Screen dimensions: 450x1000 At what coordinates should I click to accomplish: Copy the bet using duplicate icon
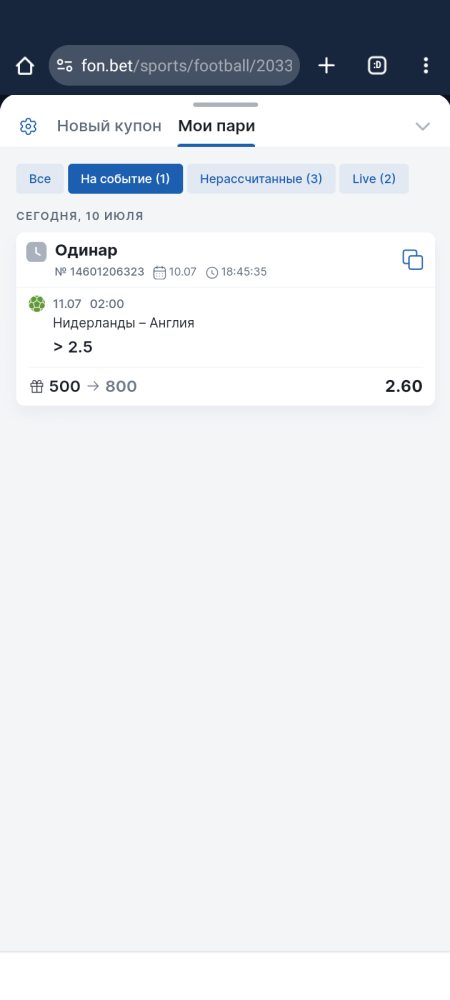click(x=412, y=260)
